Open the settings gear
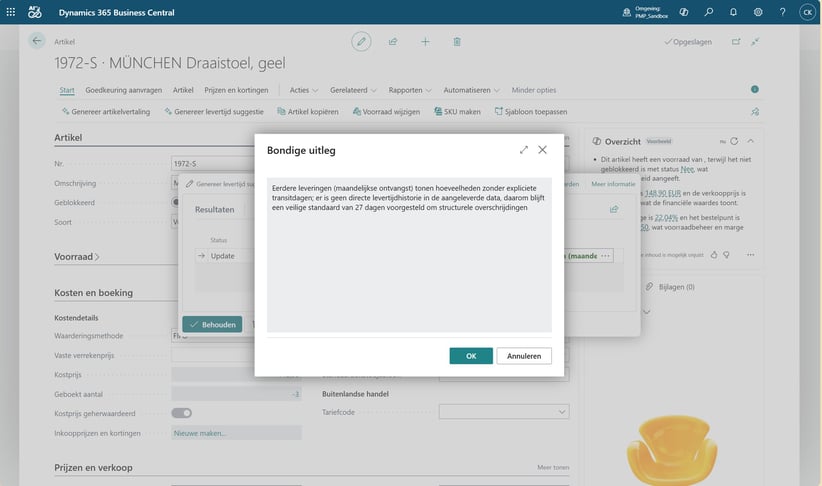 point(758,12)
